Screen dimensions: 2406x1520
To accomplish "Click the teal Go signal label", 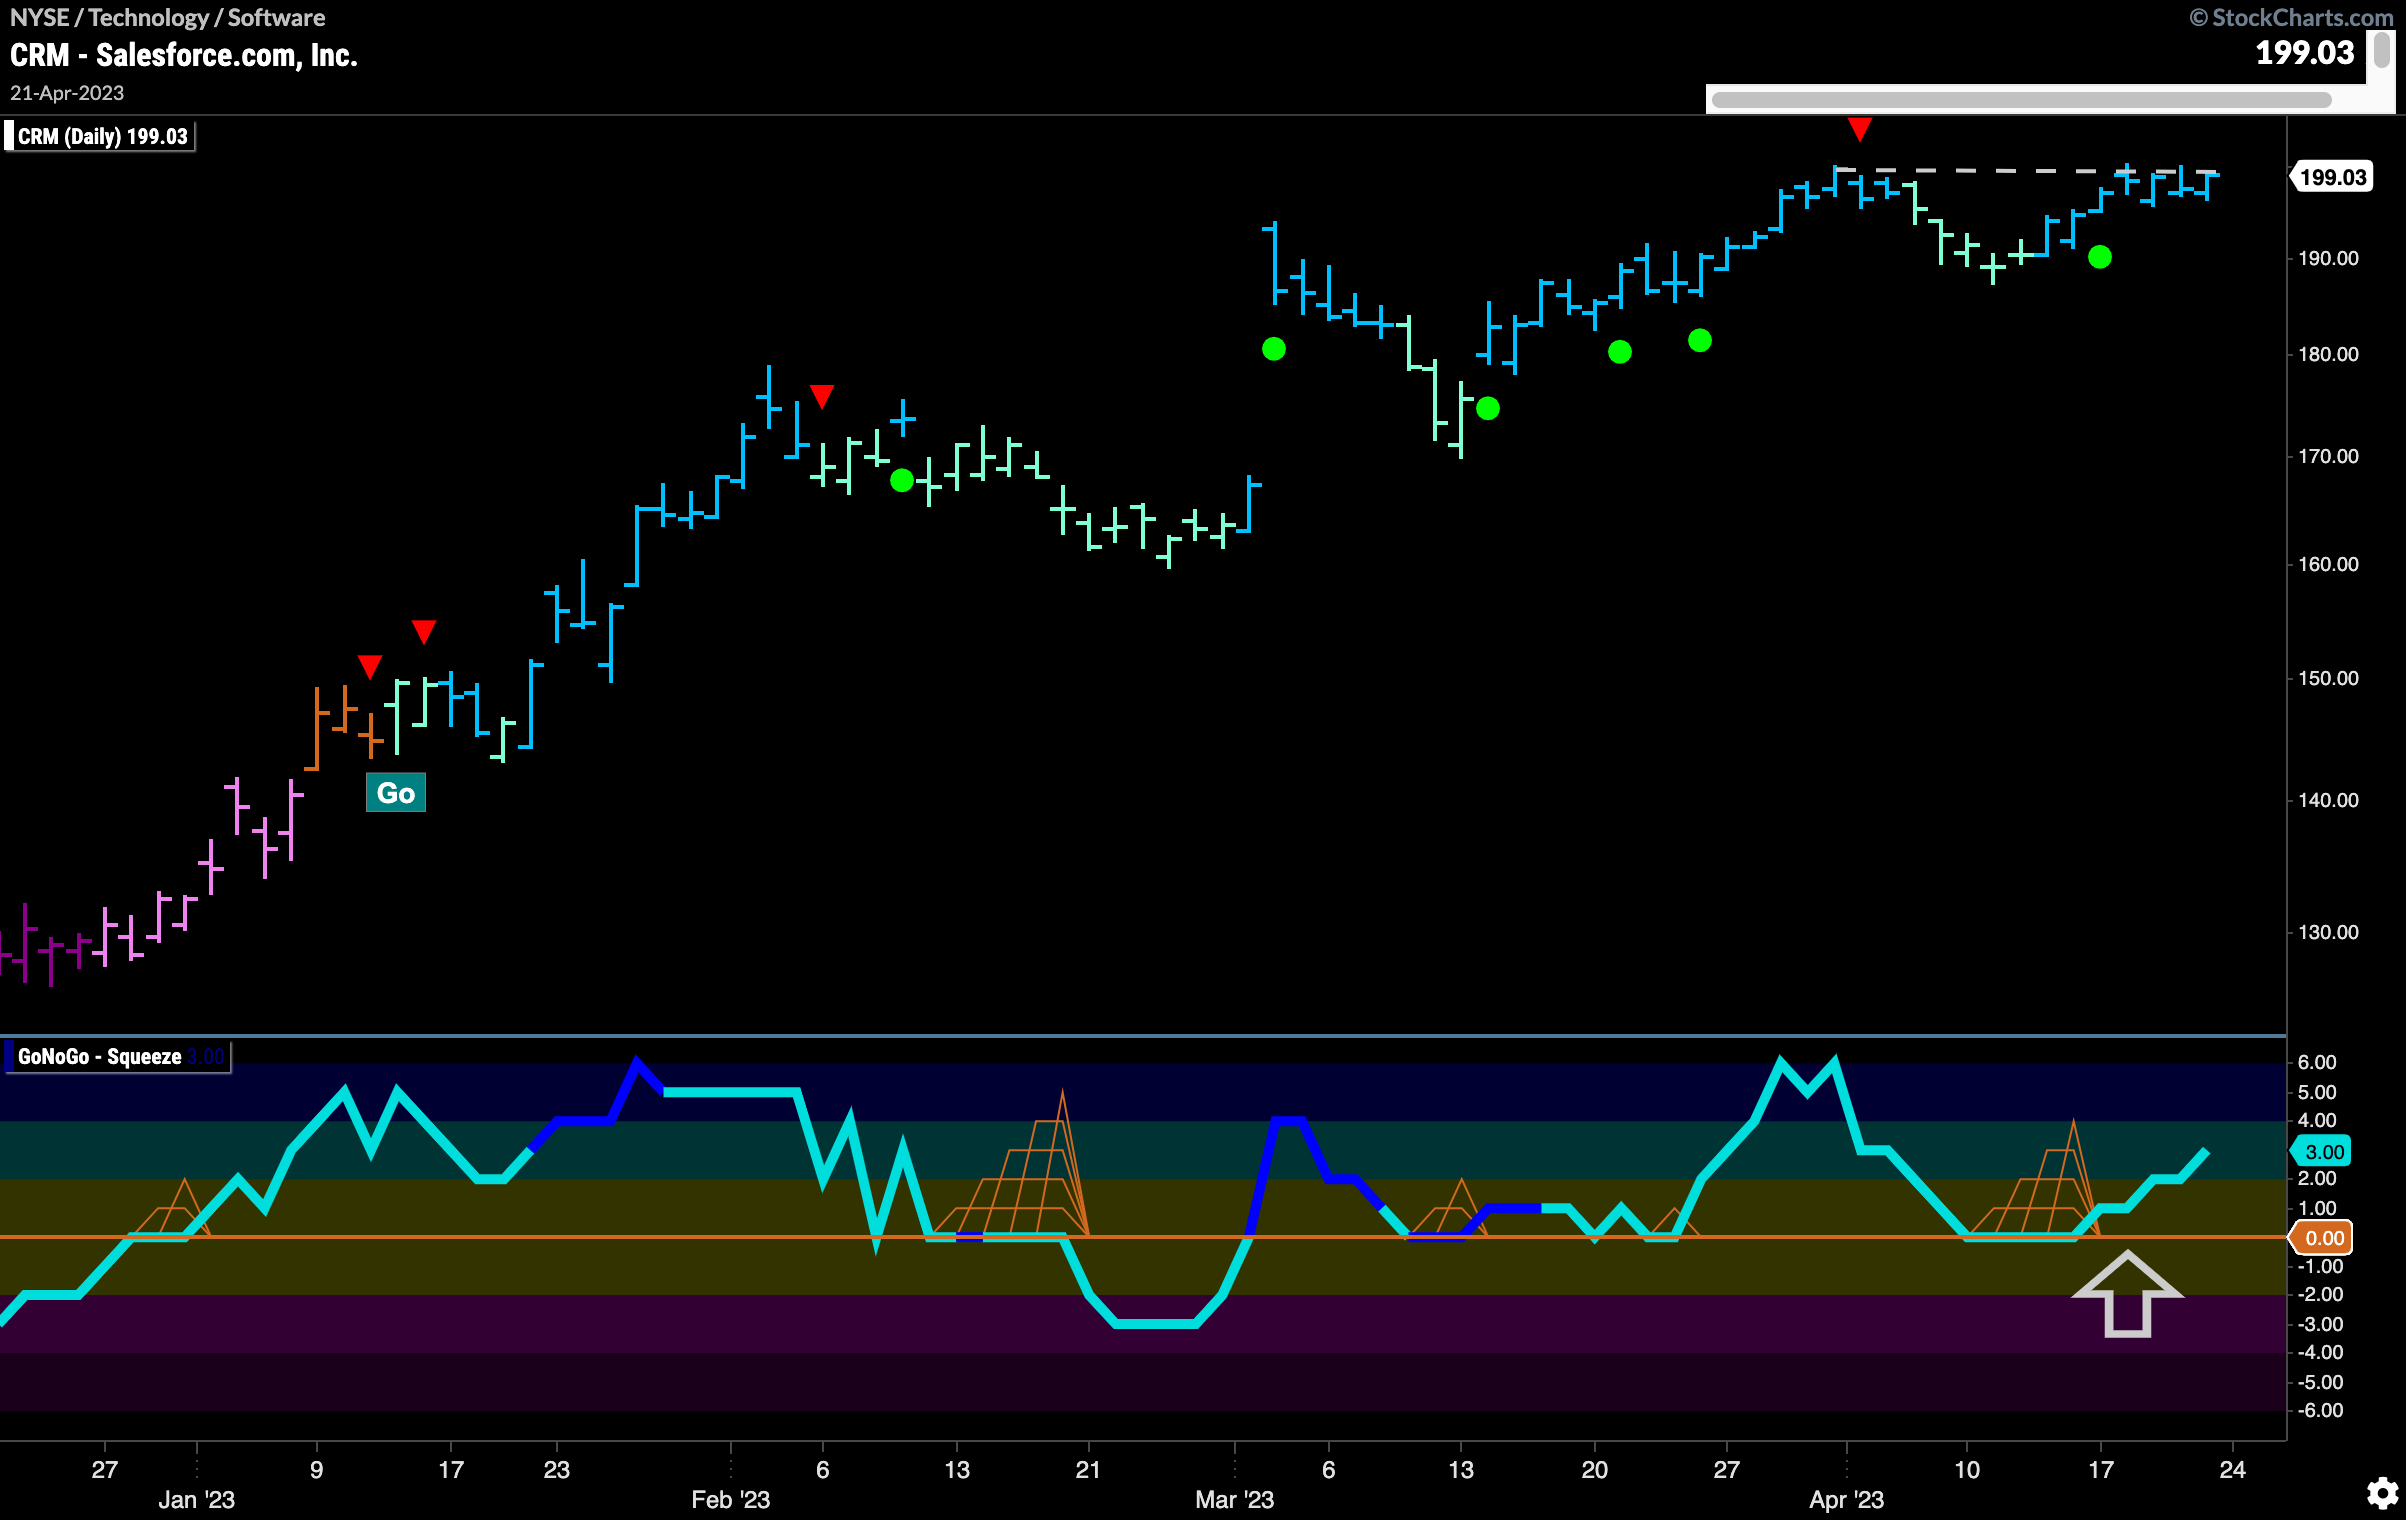I will click(x=396, y=793).
